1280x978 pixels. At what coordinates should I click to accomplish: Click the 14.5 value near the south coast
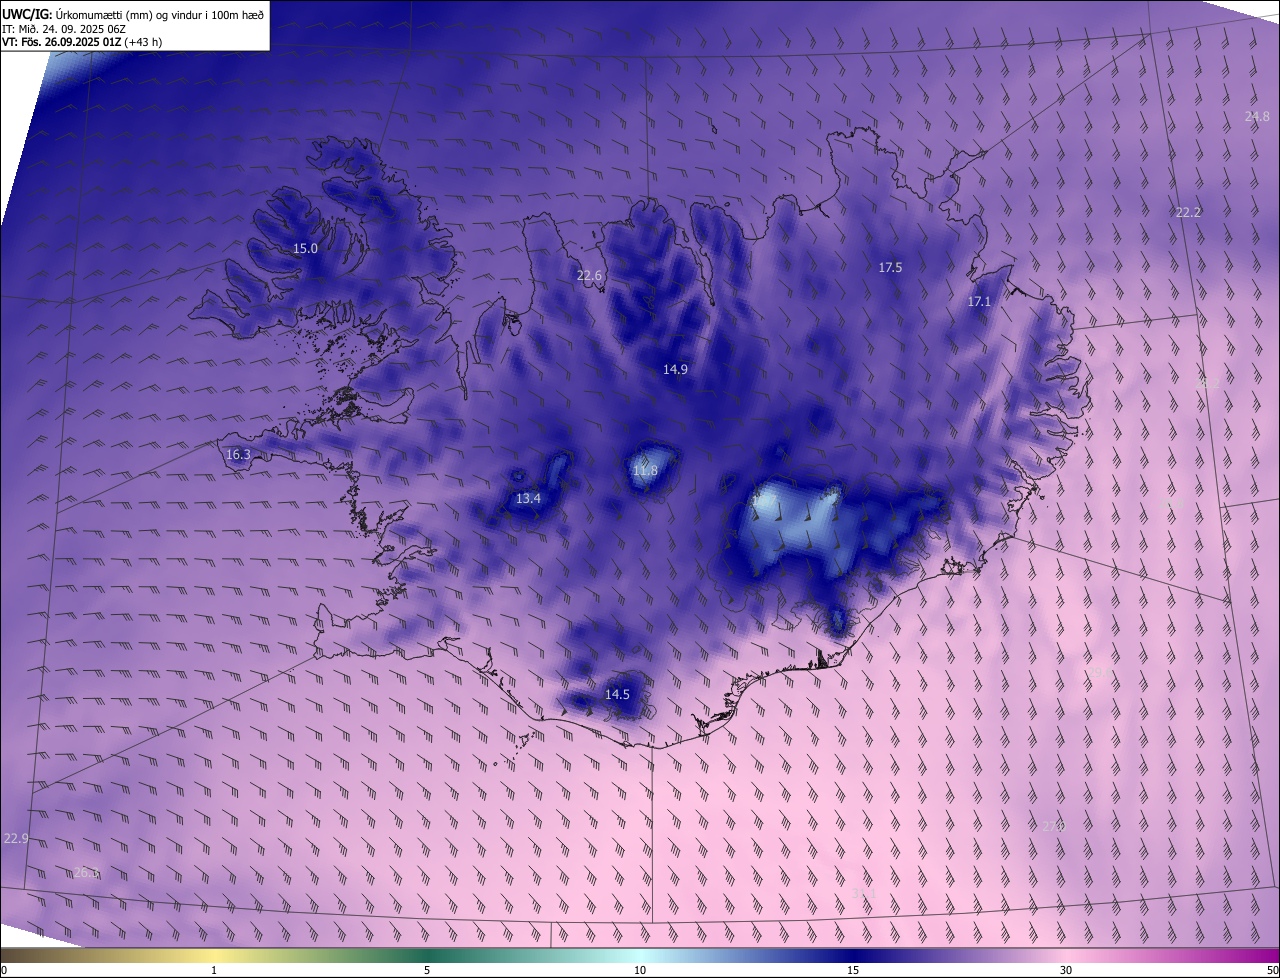(x=617, y=694)
